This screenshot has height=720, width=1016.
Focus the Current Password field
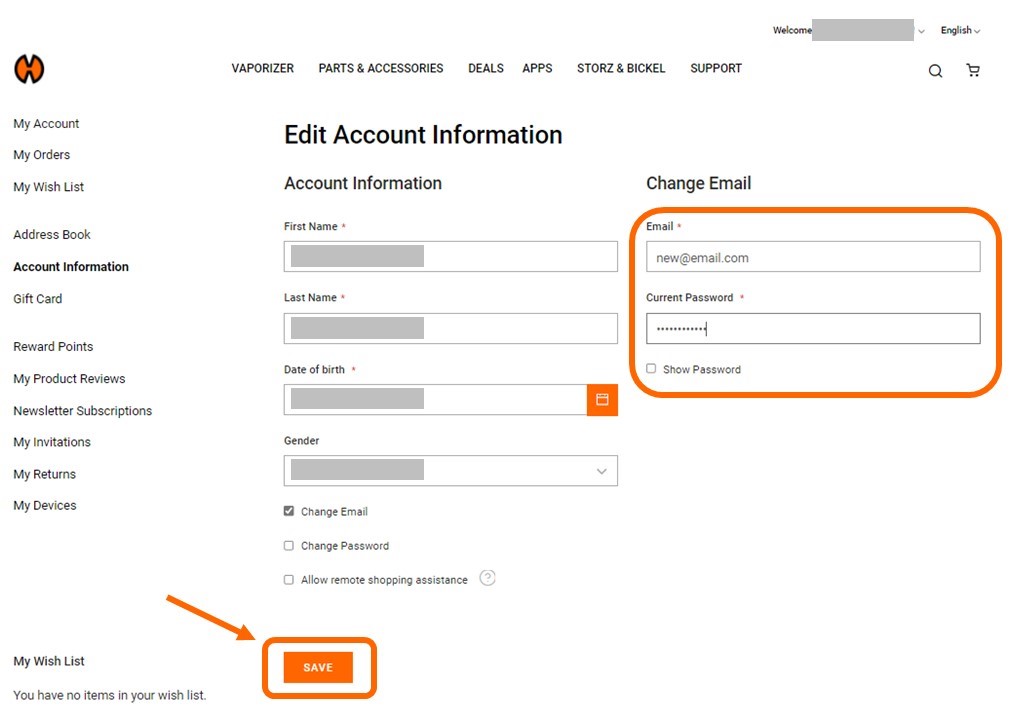(x=812, y=329)
